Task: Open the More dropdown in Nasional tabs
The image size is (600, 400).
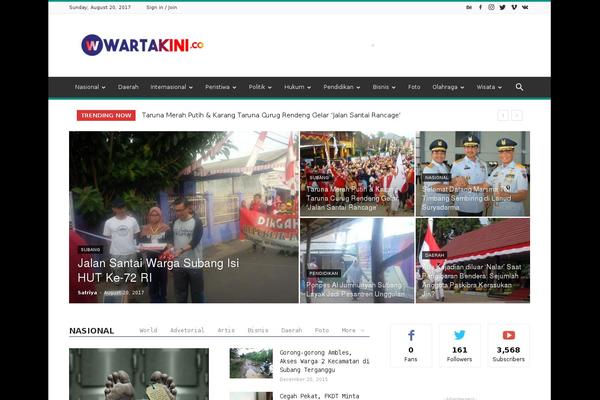Action: tap(352, 330)
